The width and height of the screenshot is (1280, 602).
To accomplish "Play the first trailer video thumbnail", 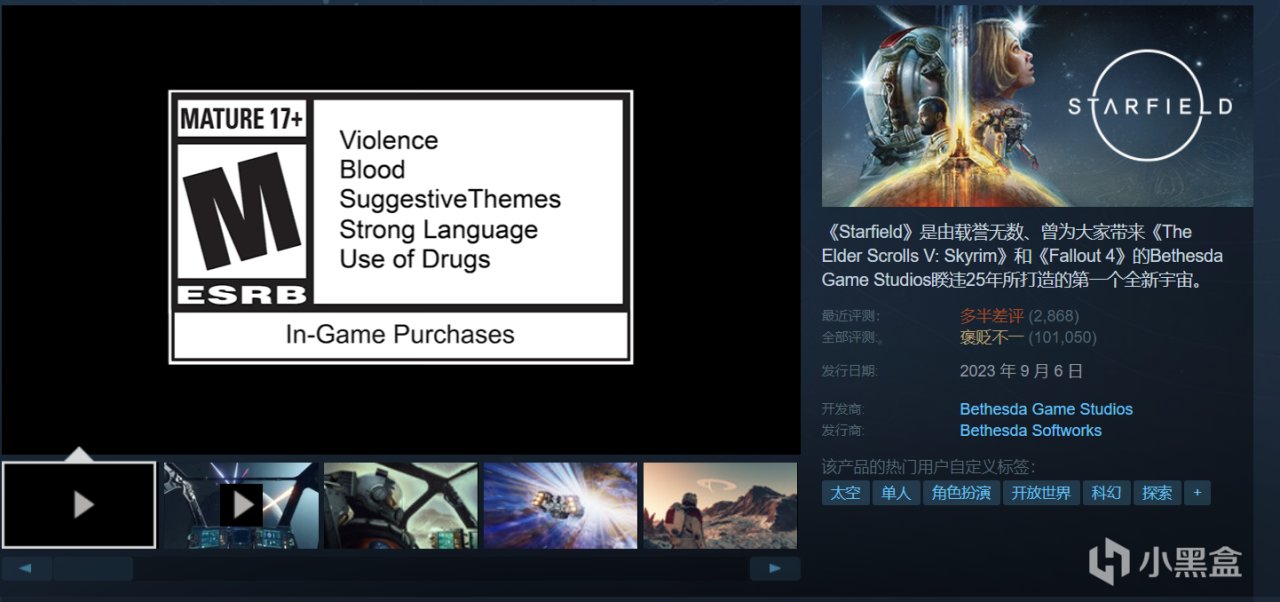I will coord(79,505).
